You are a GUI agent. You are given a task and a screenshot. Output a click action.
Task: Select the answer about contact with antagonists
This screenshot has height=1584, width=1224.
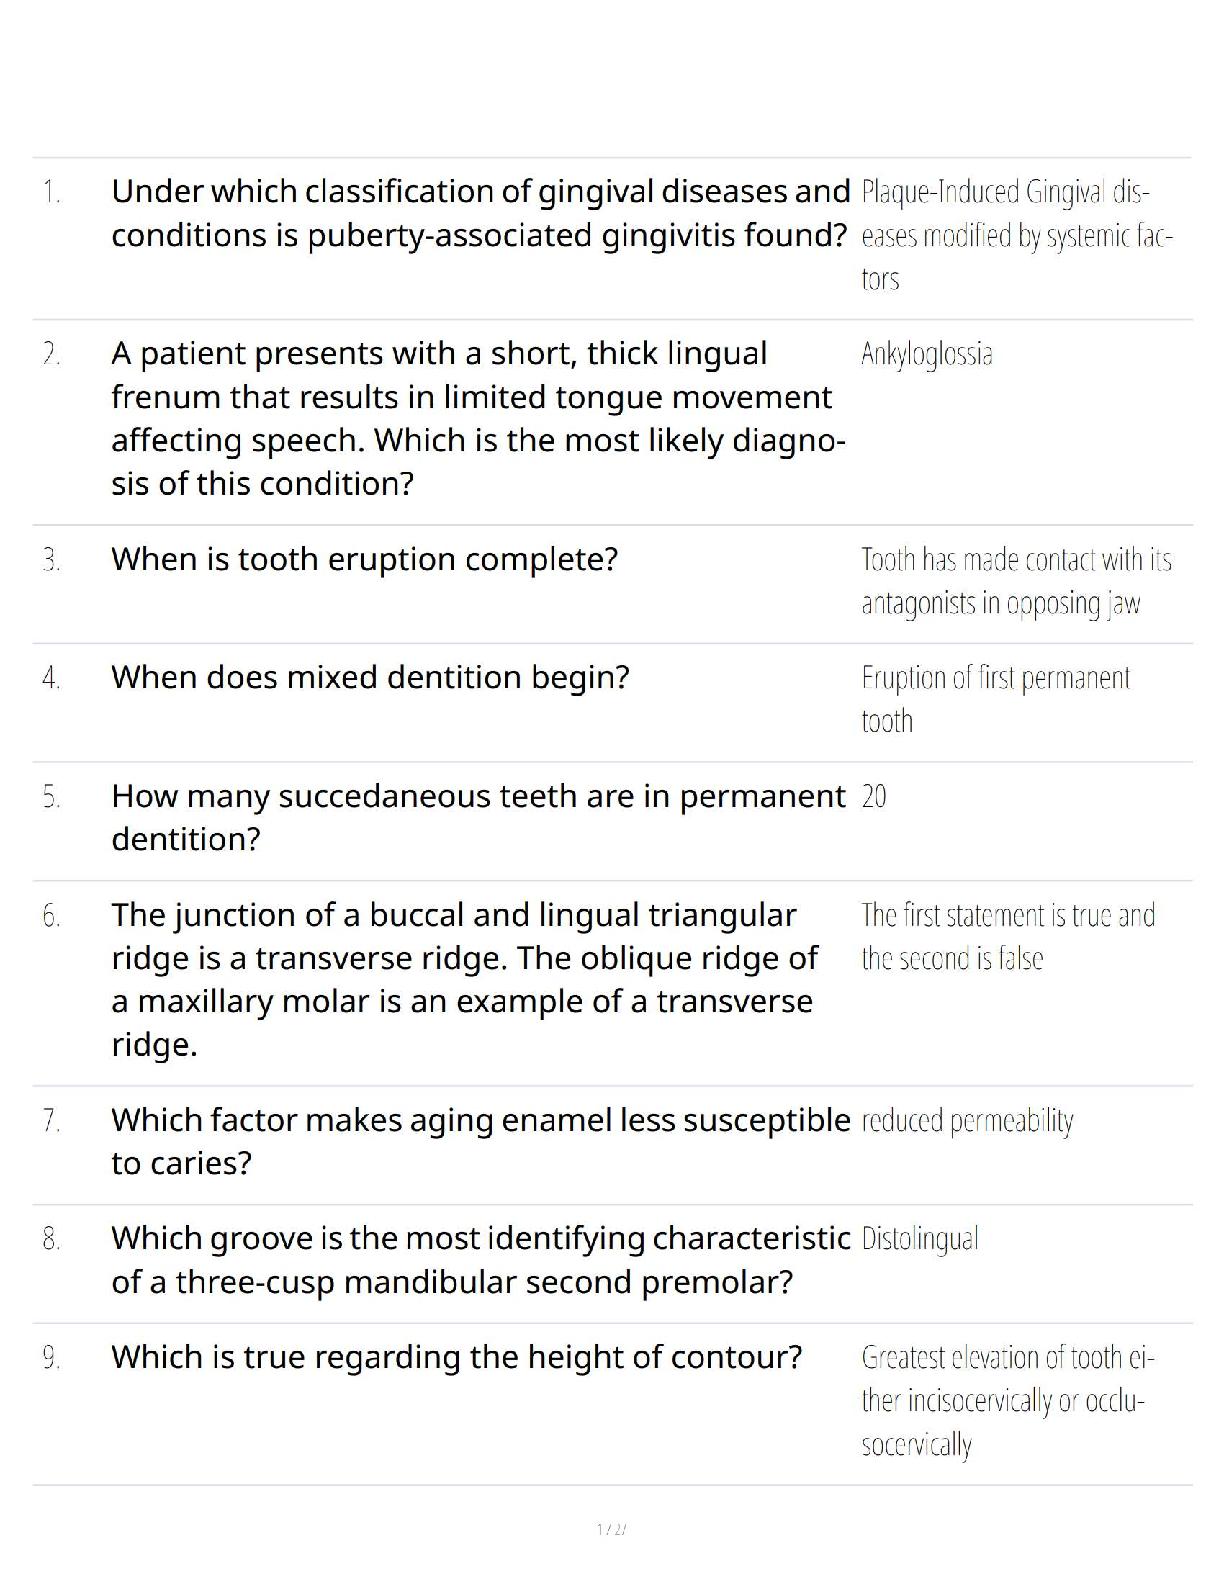point(1015,581)
